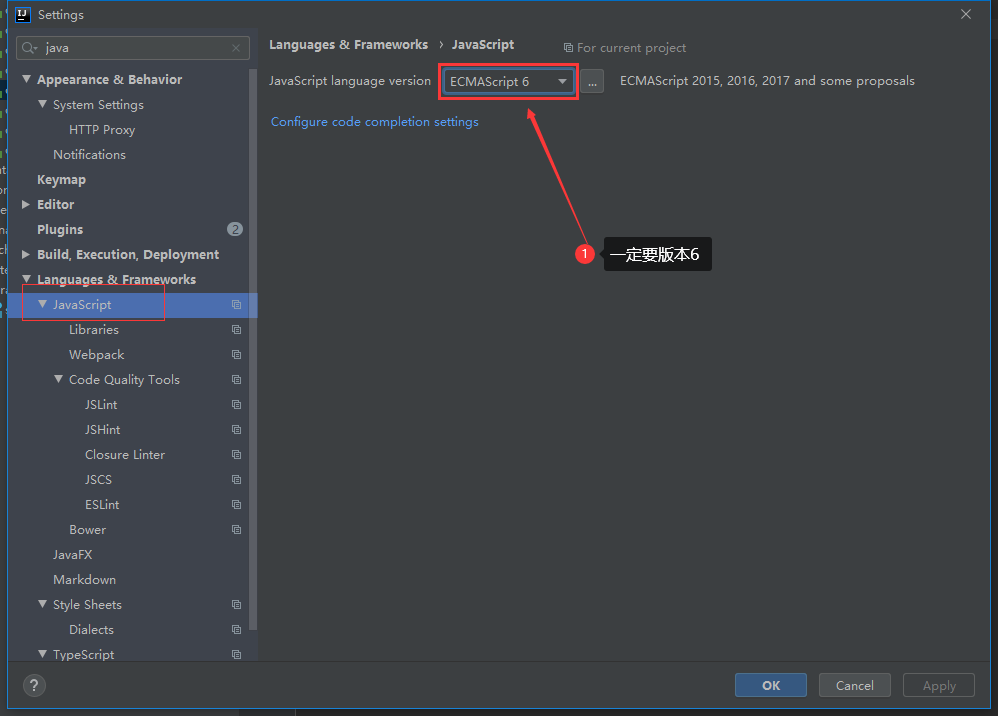Open 'Configure code completion settings' link
Viewport: 998px width, 716px height.
374,122
